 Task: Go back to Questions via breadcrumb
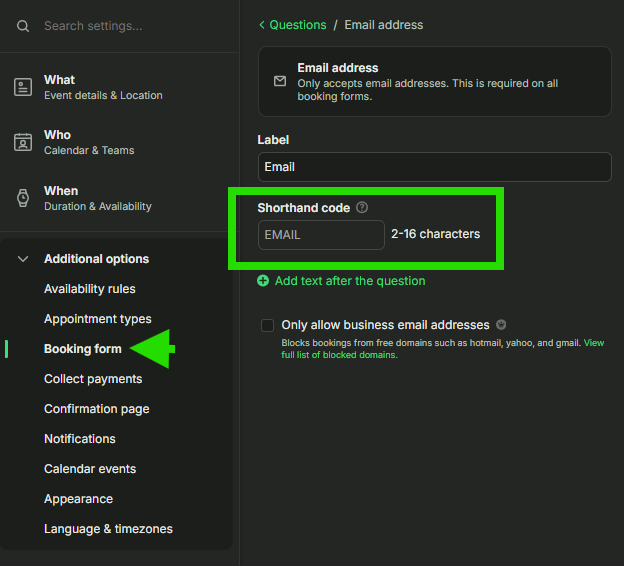(297, 25)
